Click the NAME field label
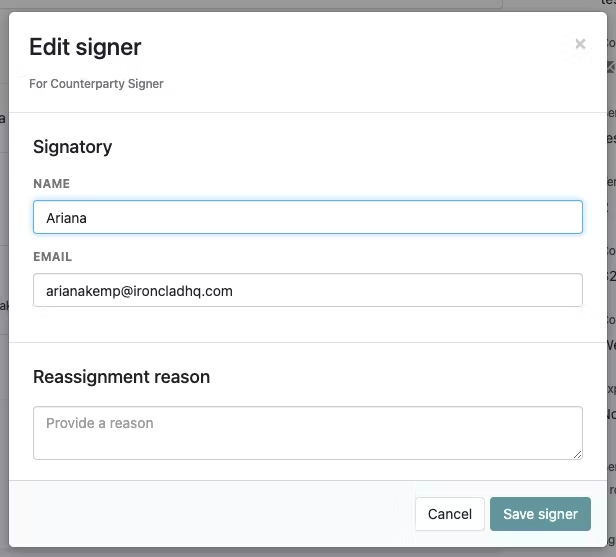616x557 pixels. [51, 183]
